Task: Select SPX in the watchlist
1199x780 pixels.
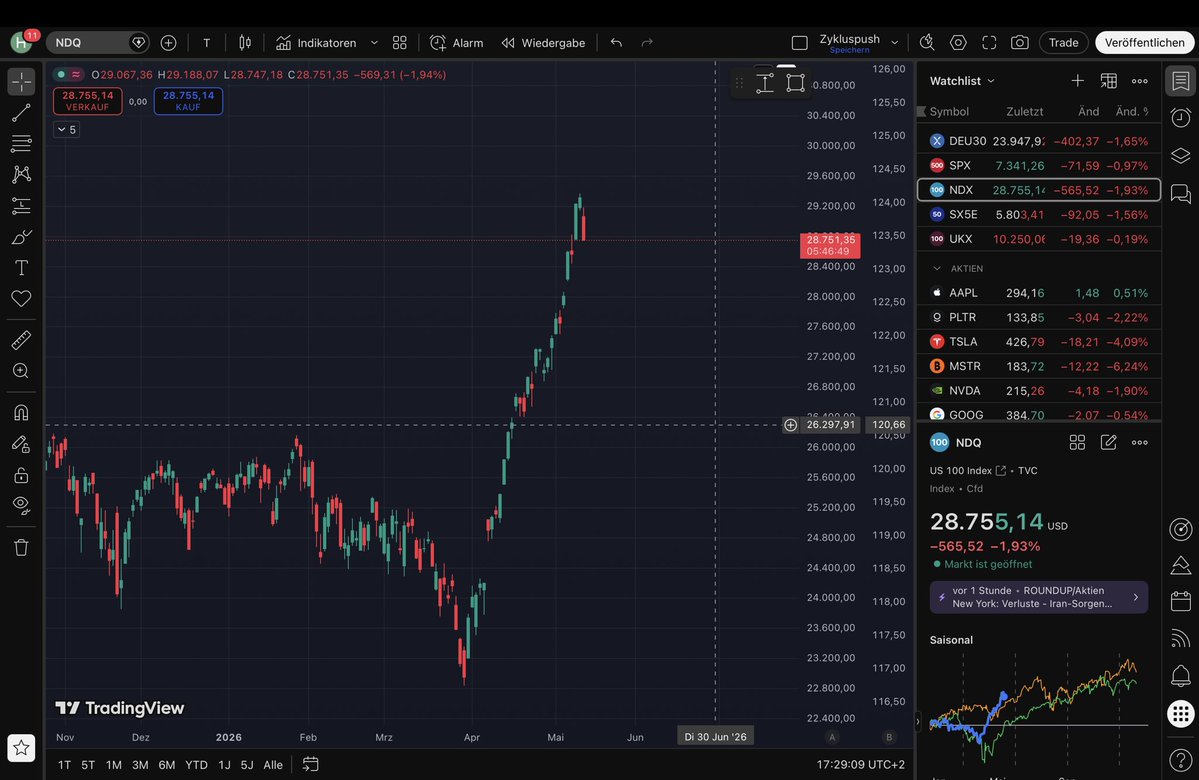Action: [1038, 165]
